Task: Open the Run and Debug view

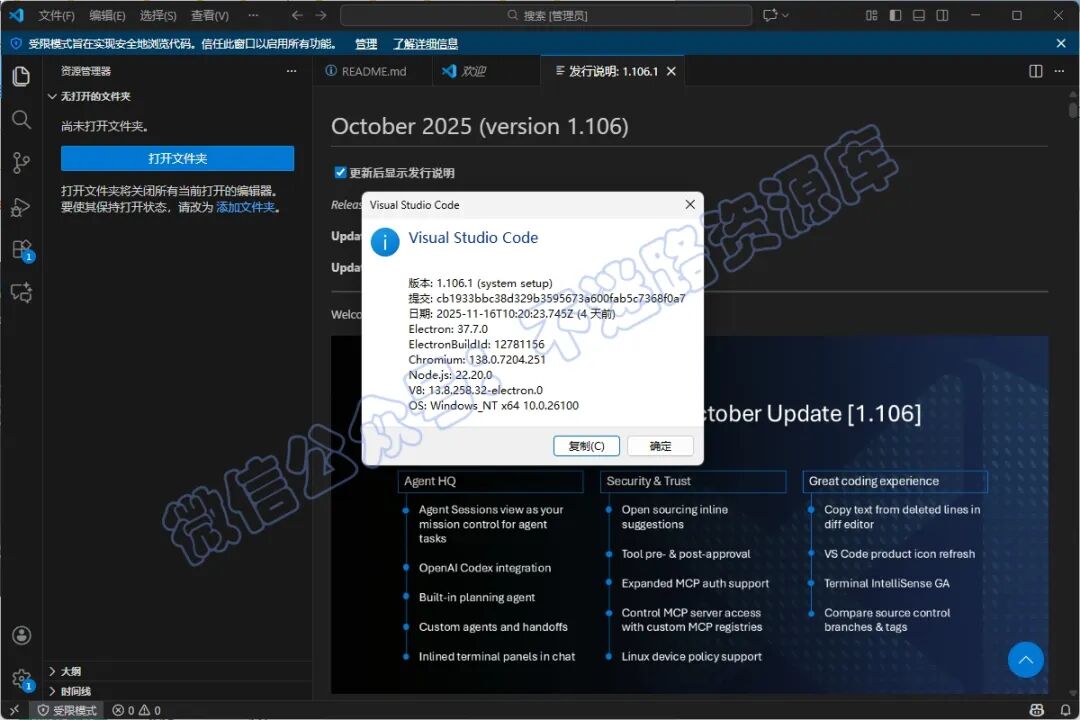Action: pyautogui.click(x=21, y=207)
